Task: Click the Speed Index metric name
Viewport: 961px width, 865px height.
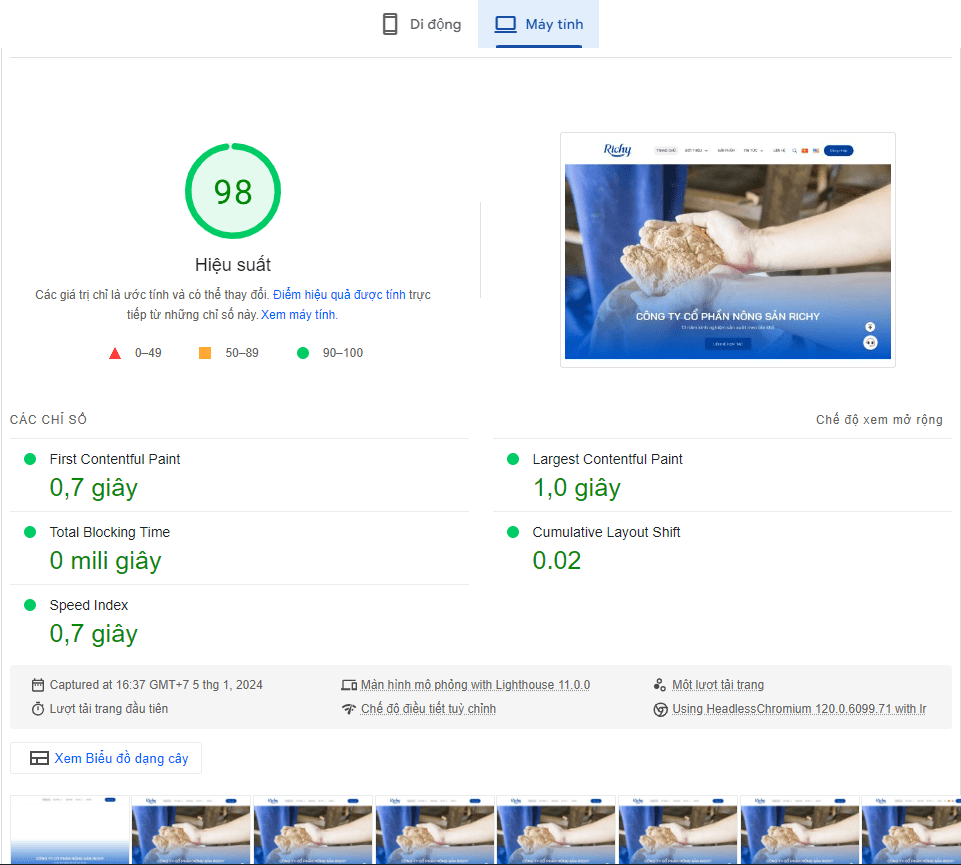Action: pos(89,605)
